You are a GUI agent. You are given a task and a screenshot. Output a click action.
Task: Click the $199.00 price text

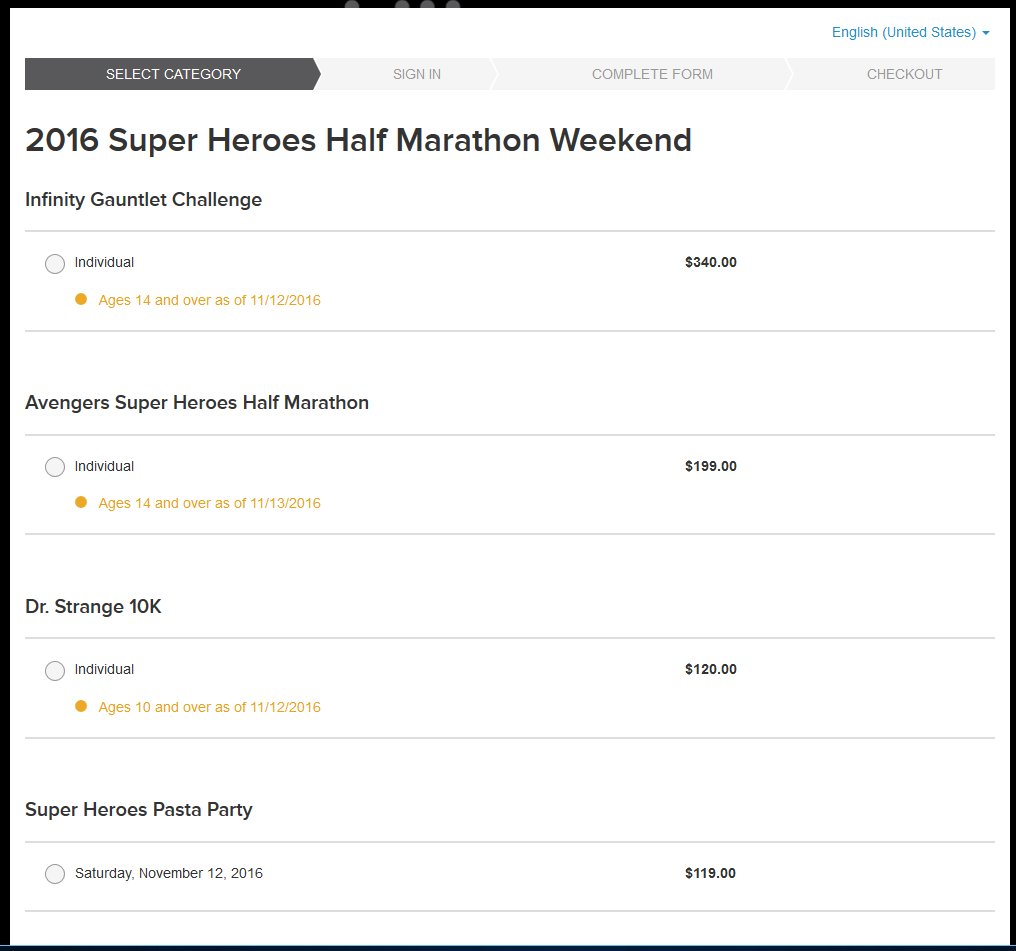711,466
